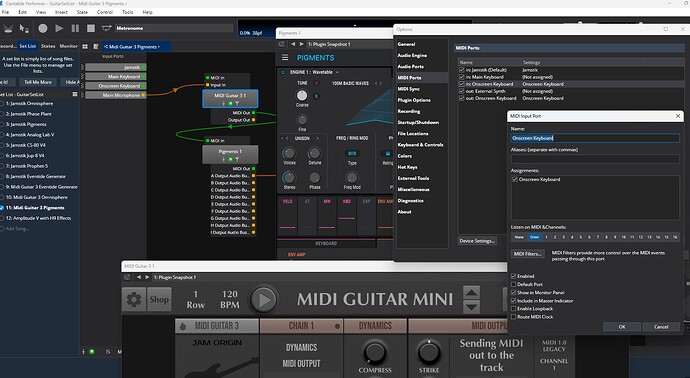Pause the main transport
Image resolution: width=690 pixels, height=378 pixels.
pyautogui.click(x=75, y=28)
